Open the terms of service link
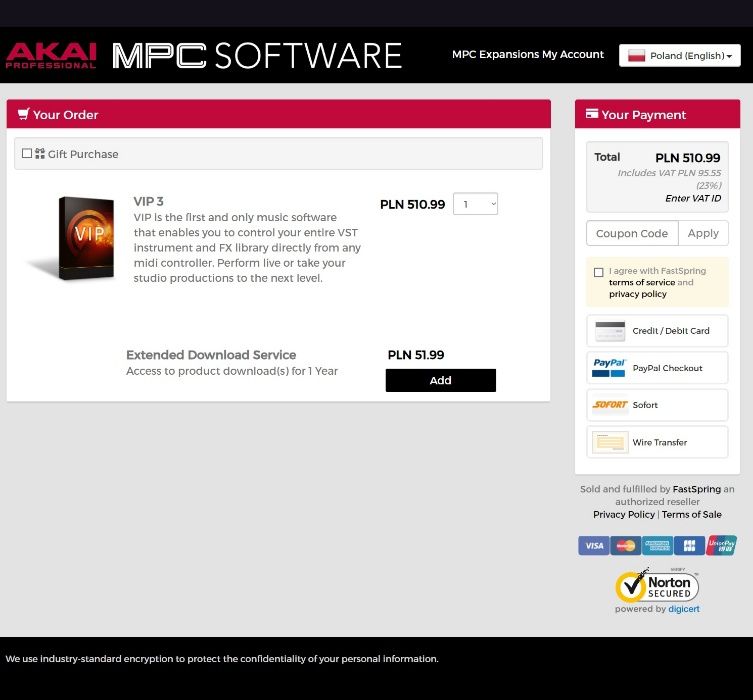 click(x=642, y=282)
